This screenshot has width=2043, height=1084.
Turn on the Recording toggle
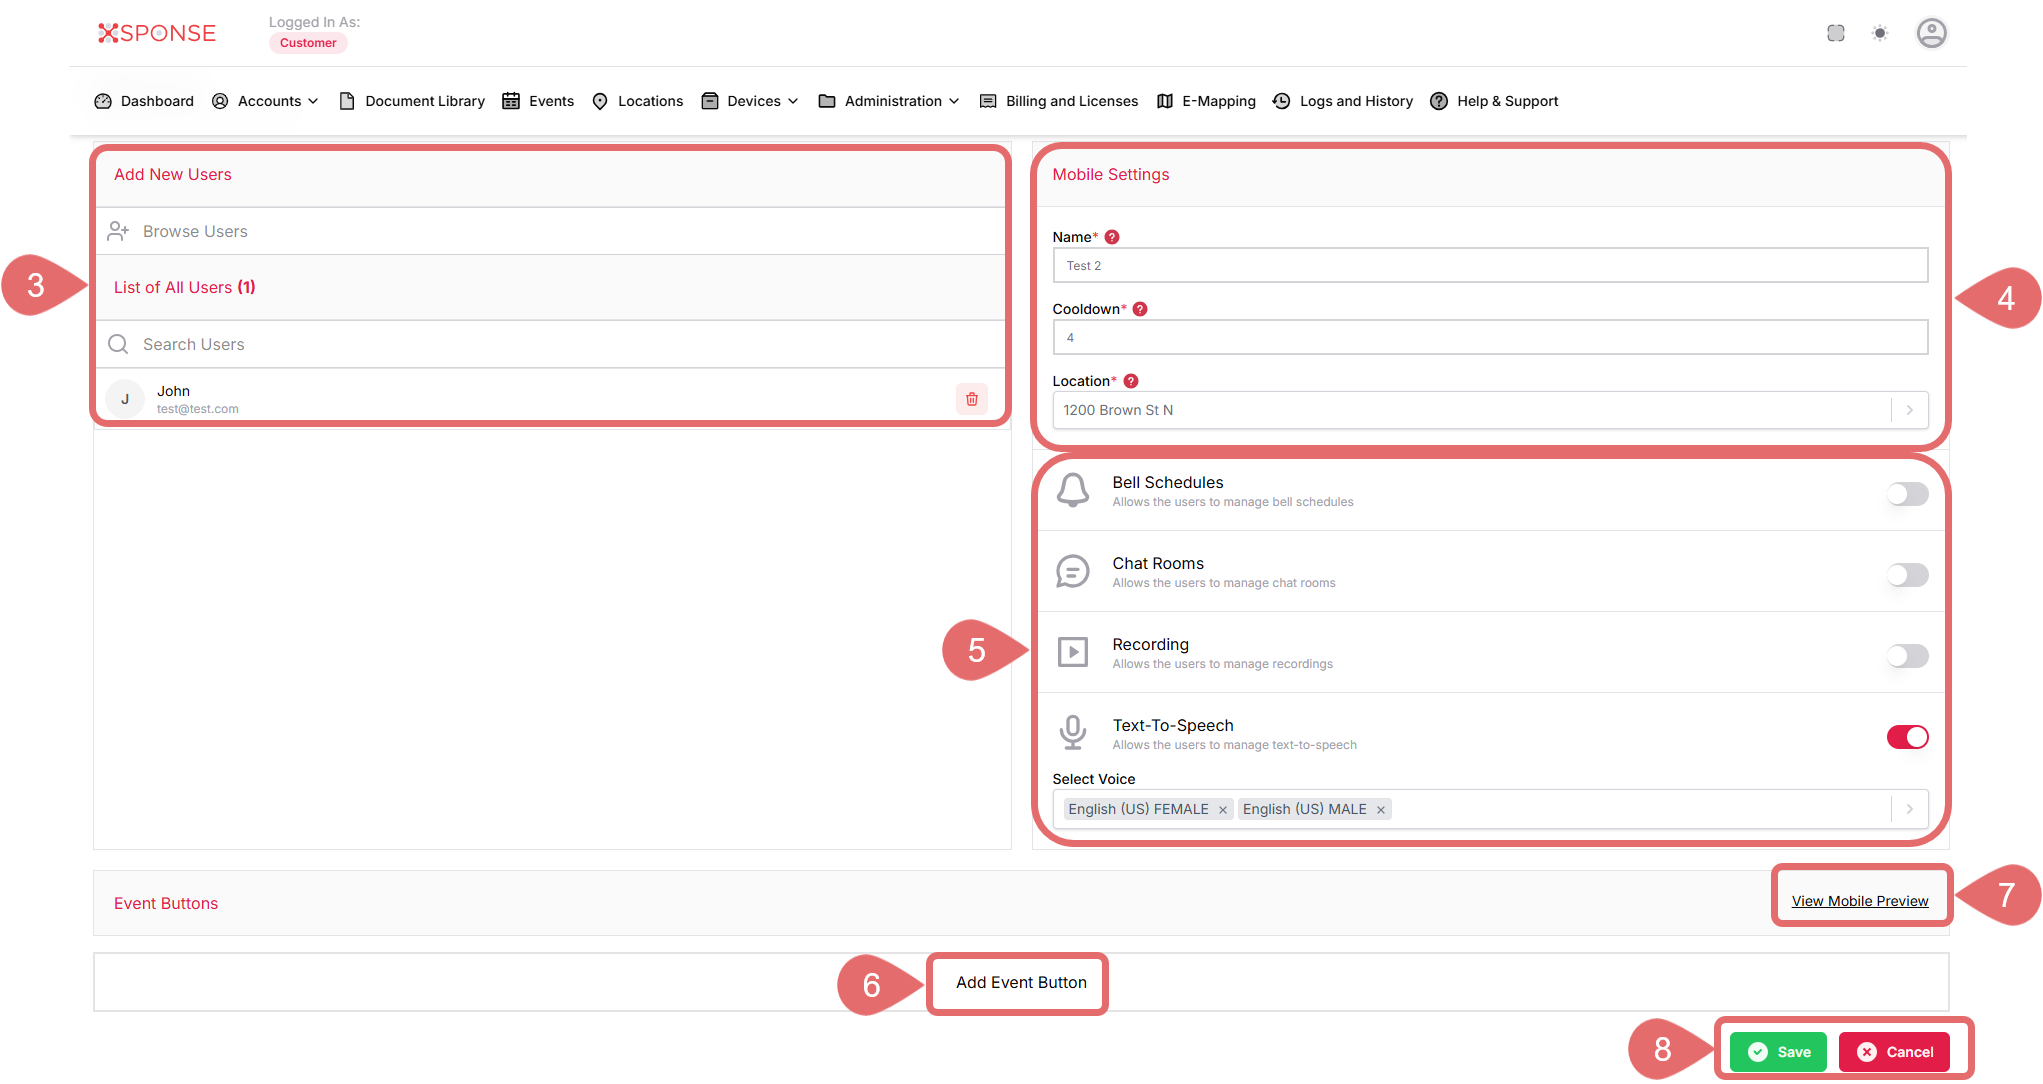(1906, 656)
